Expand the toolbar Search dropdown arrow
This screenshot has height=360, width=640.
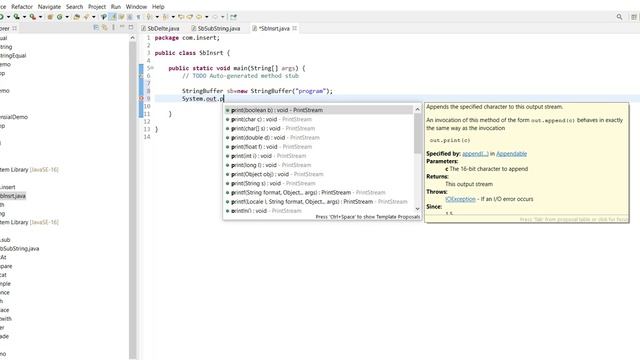coord(93,17)
